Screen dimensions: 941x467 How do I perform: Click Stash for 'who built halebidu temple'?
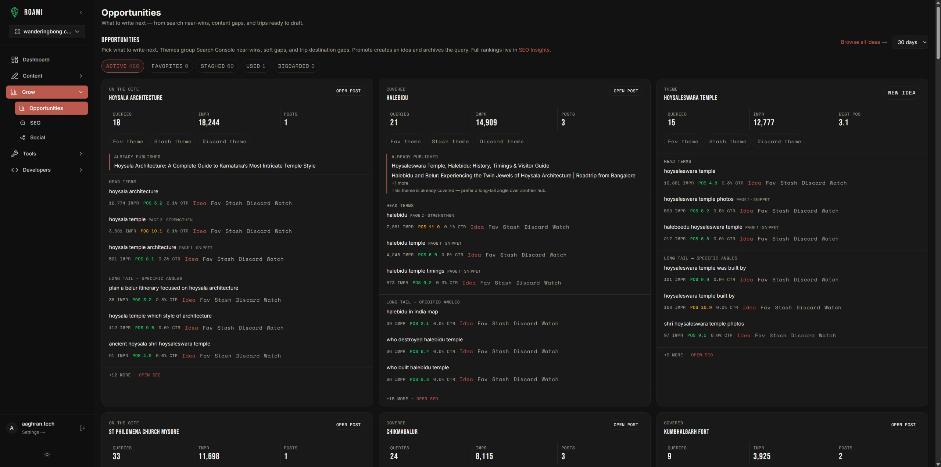point(501,379)
